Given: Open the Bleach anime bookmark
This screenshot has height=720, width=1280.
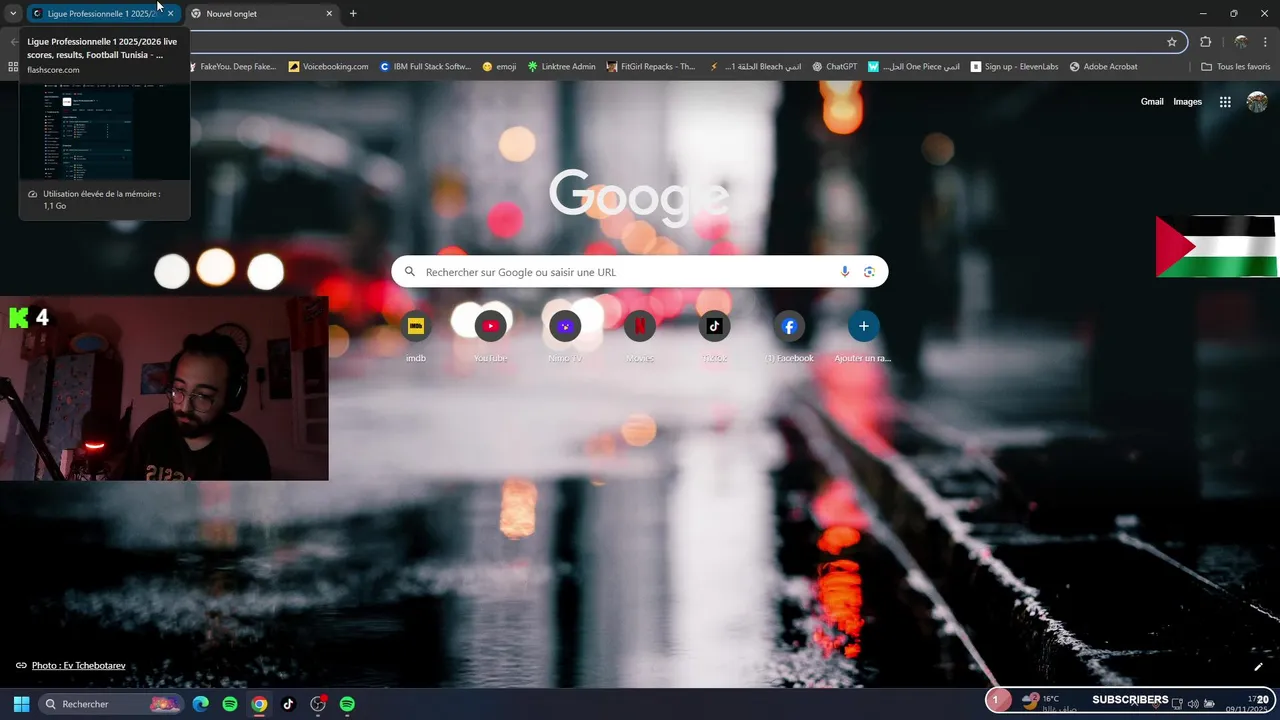Looking at the screenshot, I should click(755, 67).
